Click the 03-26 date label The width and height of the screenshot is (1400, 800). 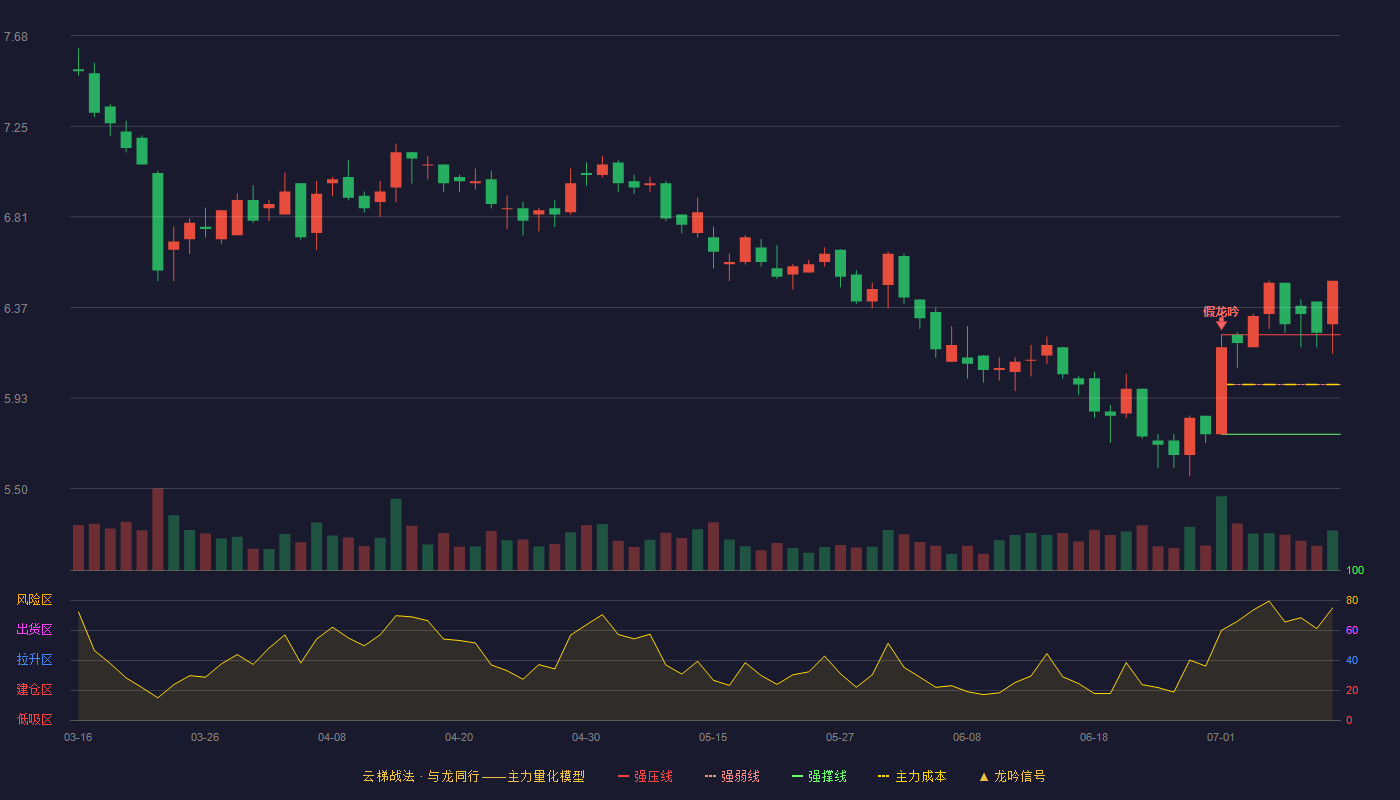pos(205,737)
